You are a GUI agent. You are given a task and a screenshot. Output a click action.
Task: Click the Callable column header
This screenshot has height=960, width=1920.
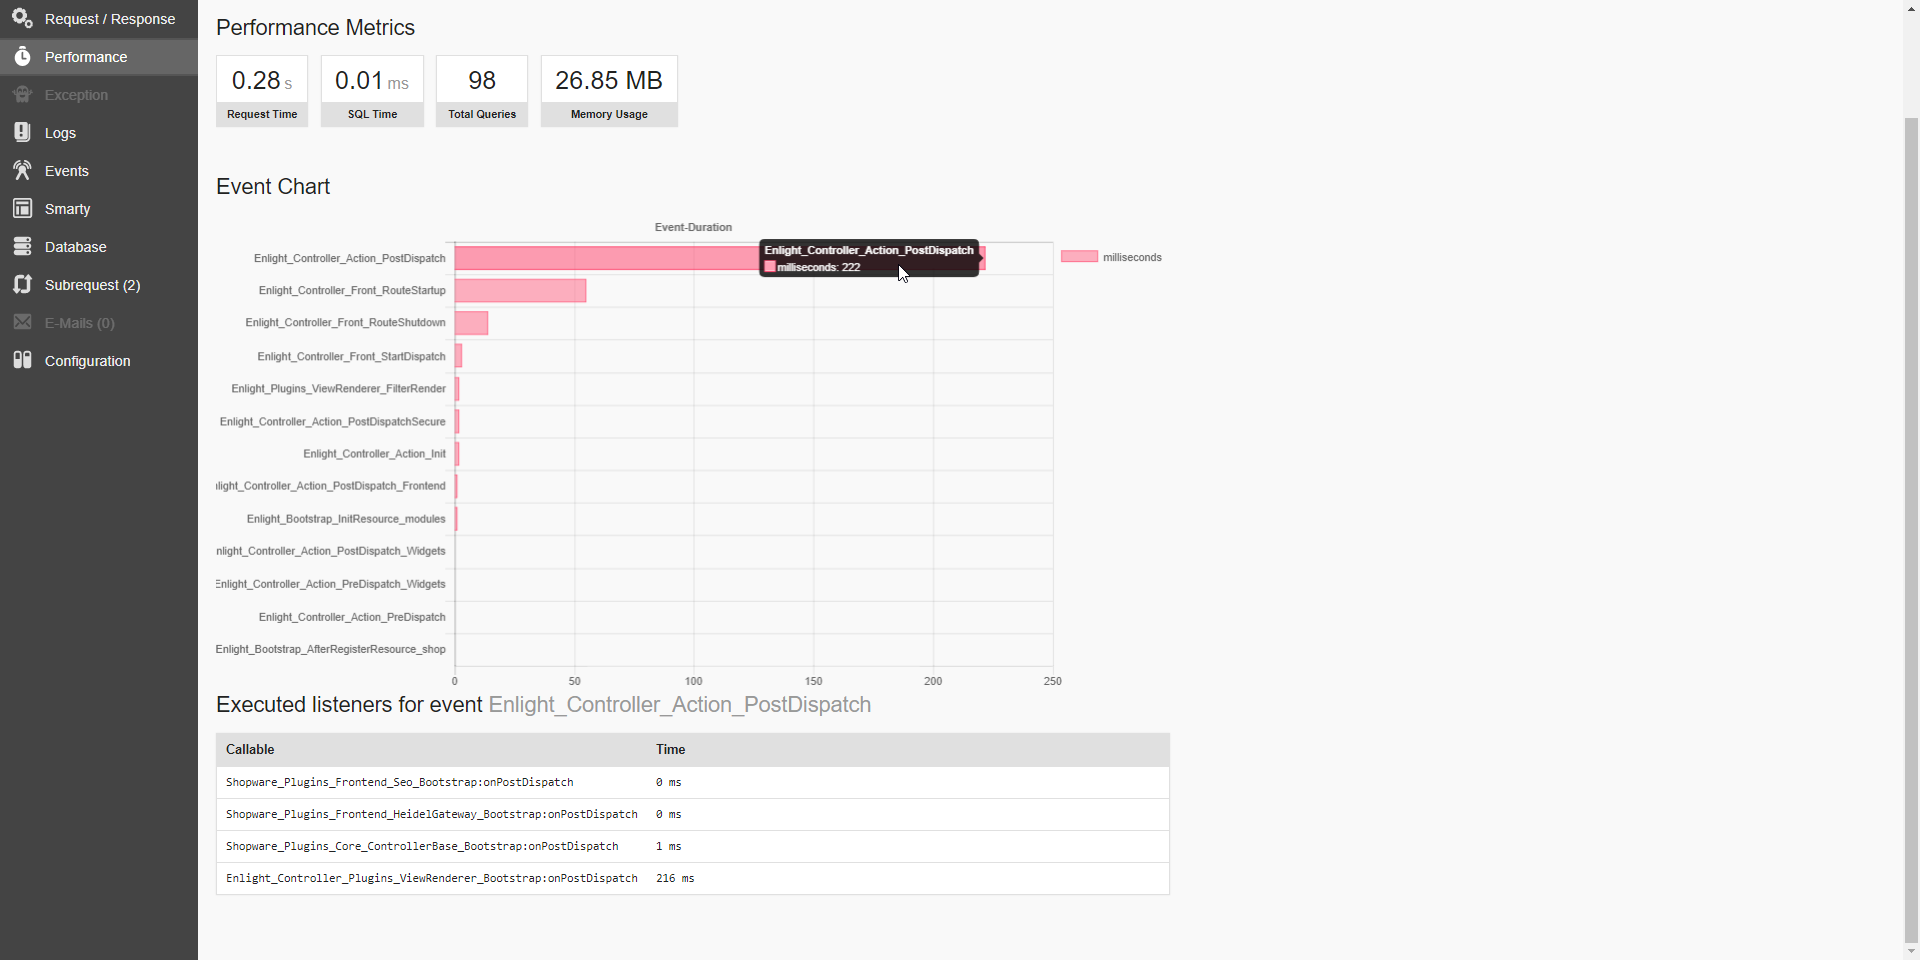click(250, 749)
